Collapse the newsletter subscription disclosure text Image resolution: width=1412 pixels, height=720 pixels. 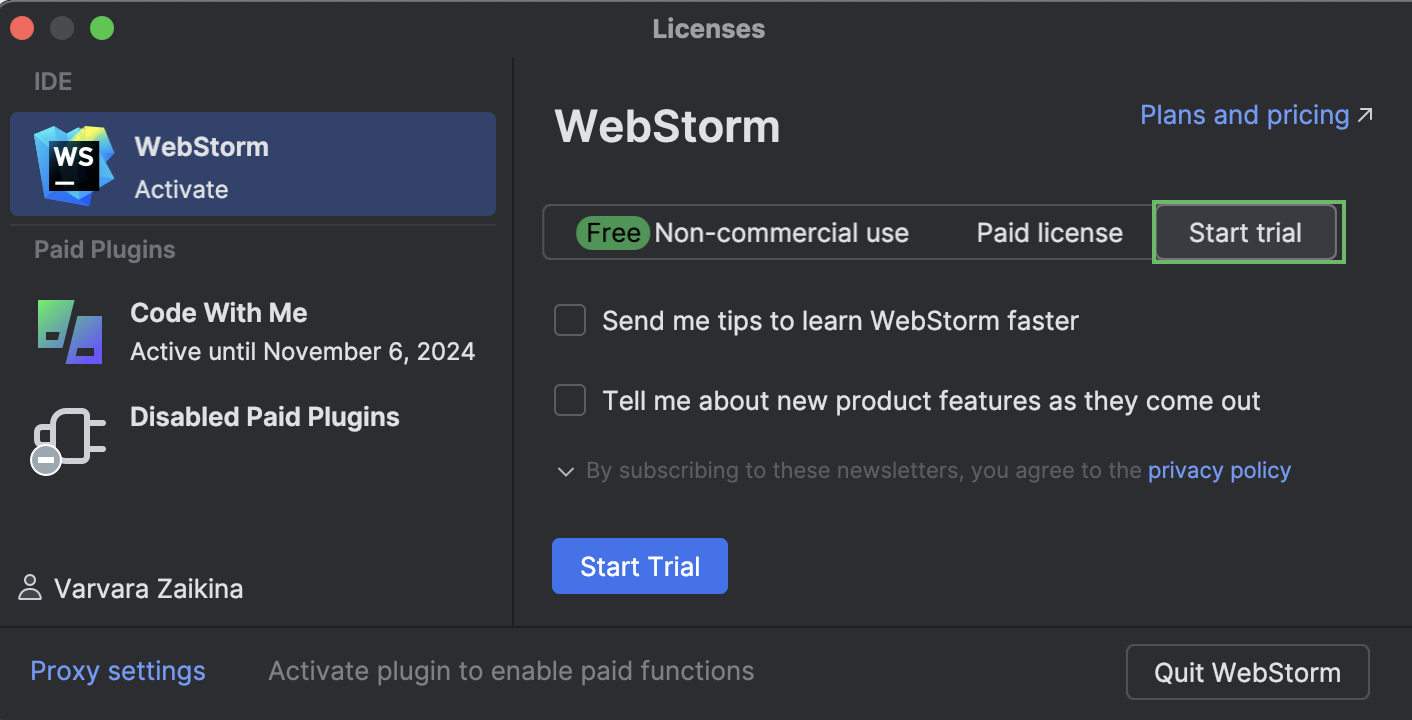pyautogui.click(x=565, y=470)
